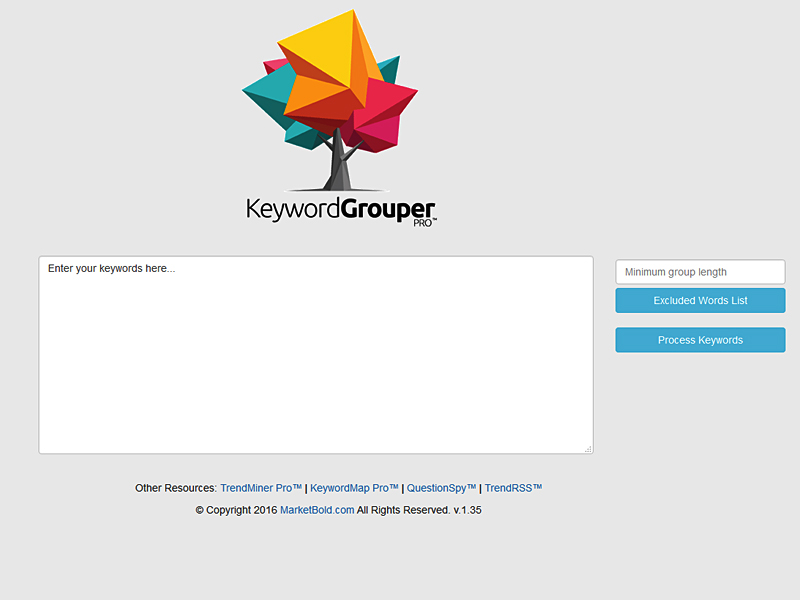The width and height of the screenshot is (800, 600).
Task: Focus the Minimum group length field
Action: pyautogui.click(x=700, y=272)
